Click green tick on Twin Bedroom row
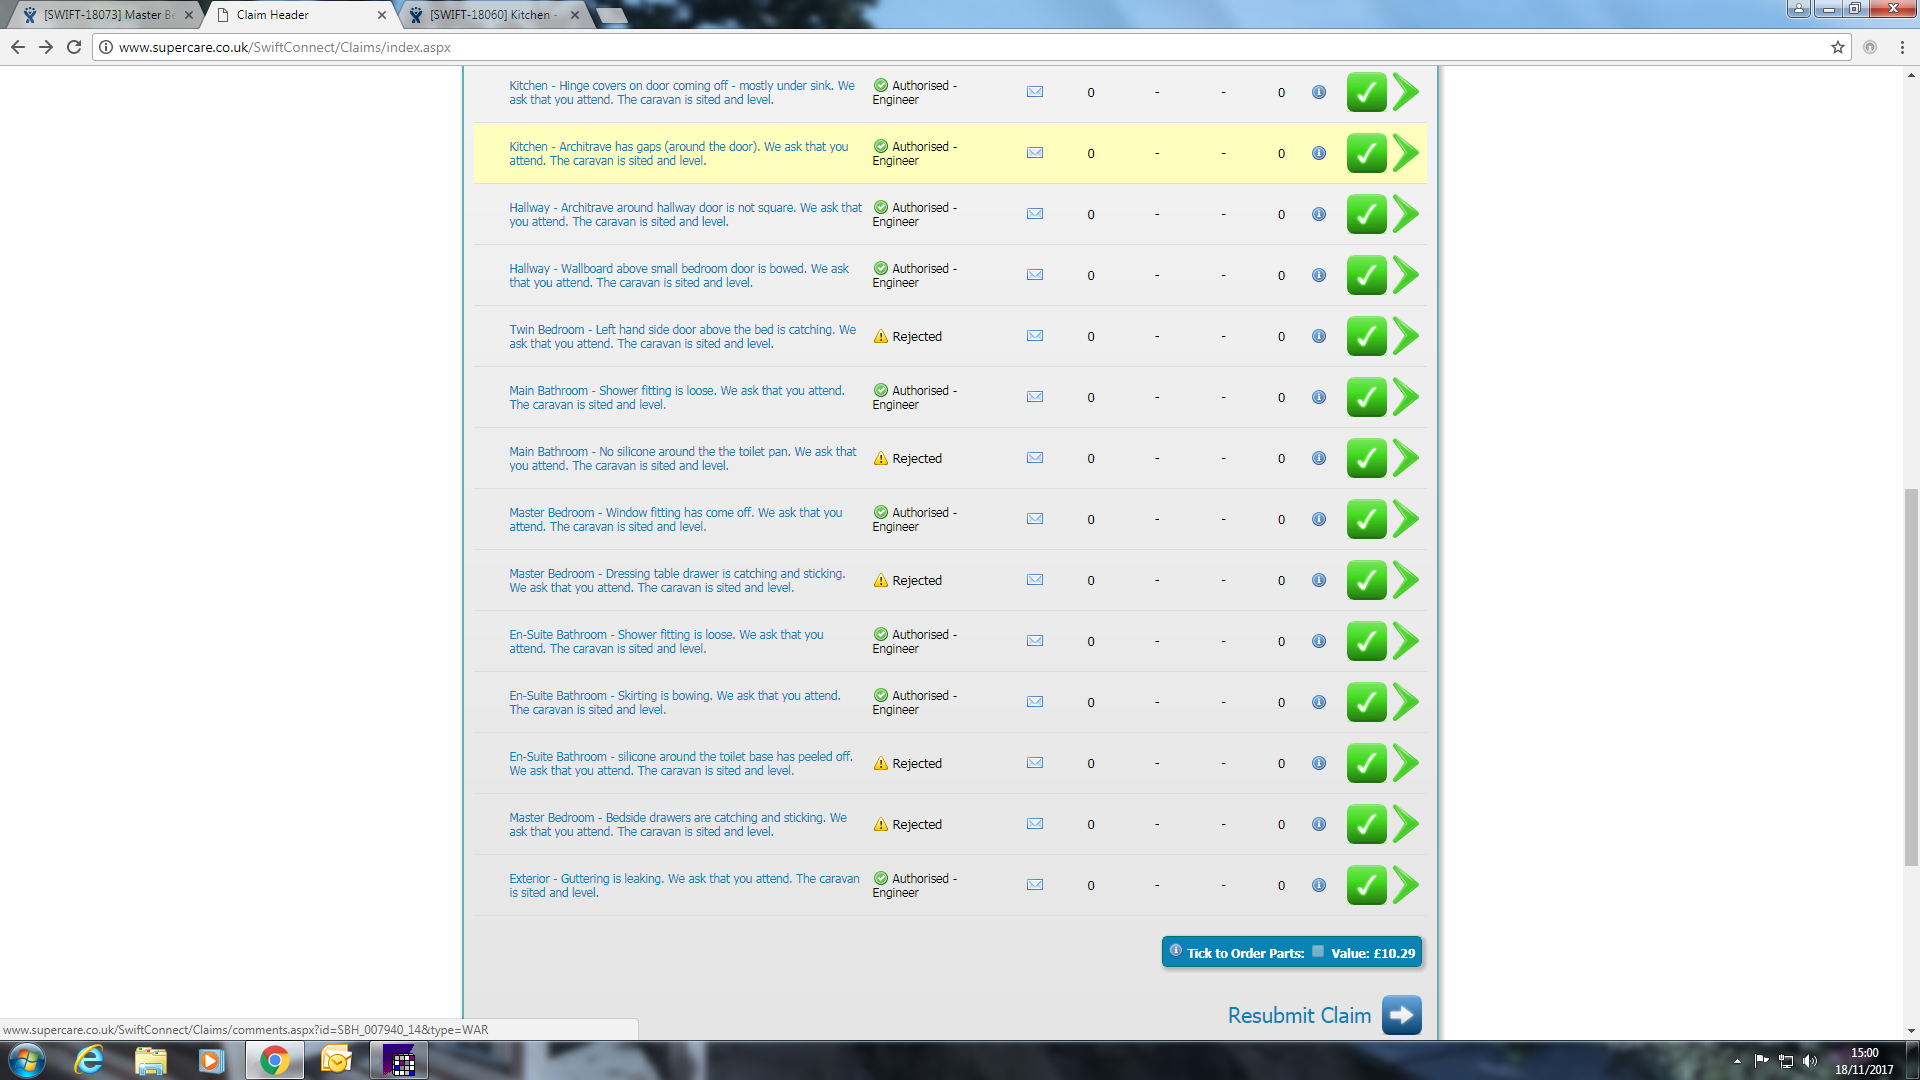 [1366, 336]
